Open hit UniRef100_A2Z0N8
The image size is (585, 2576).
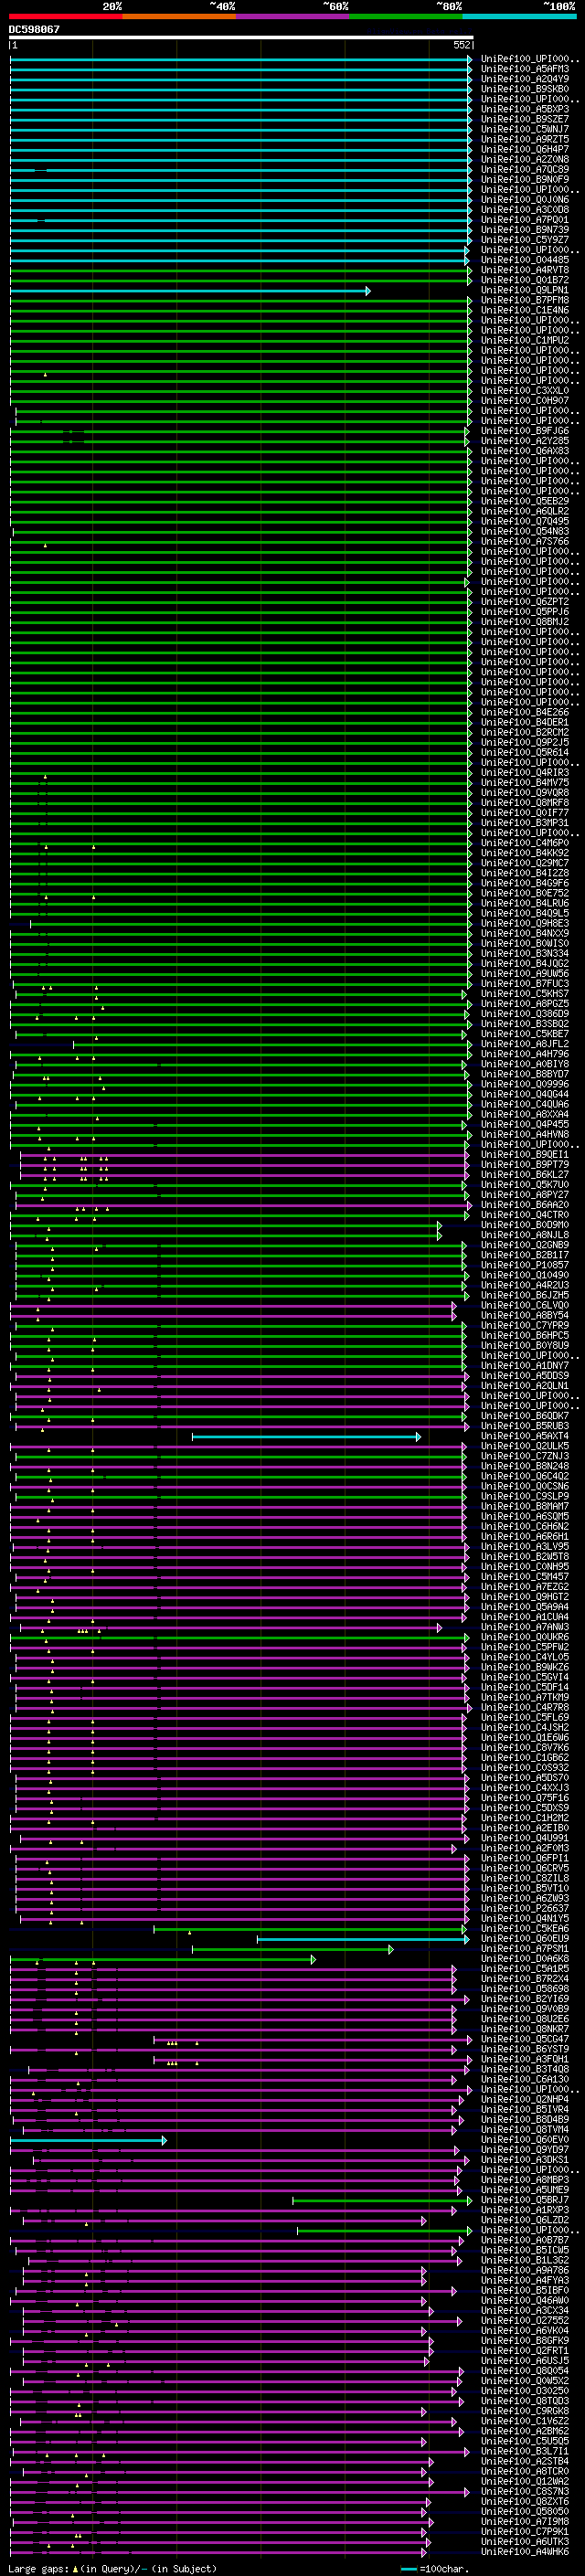(525, 160)
